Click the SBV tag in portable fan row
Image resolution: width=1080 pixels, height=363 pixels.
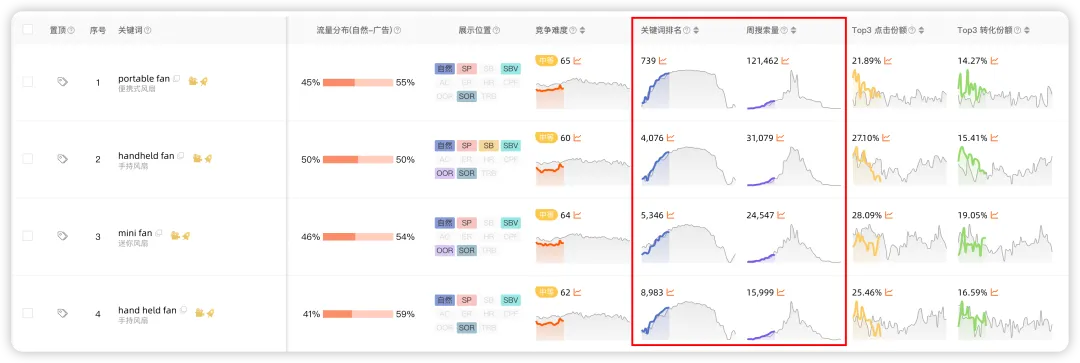pos(510,68)
